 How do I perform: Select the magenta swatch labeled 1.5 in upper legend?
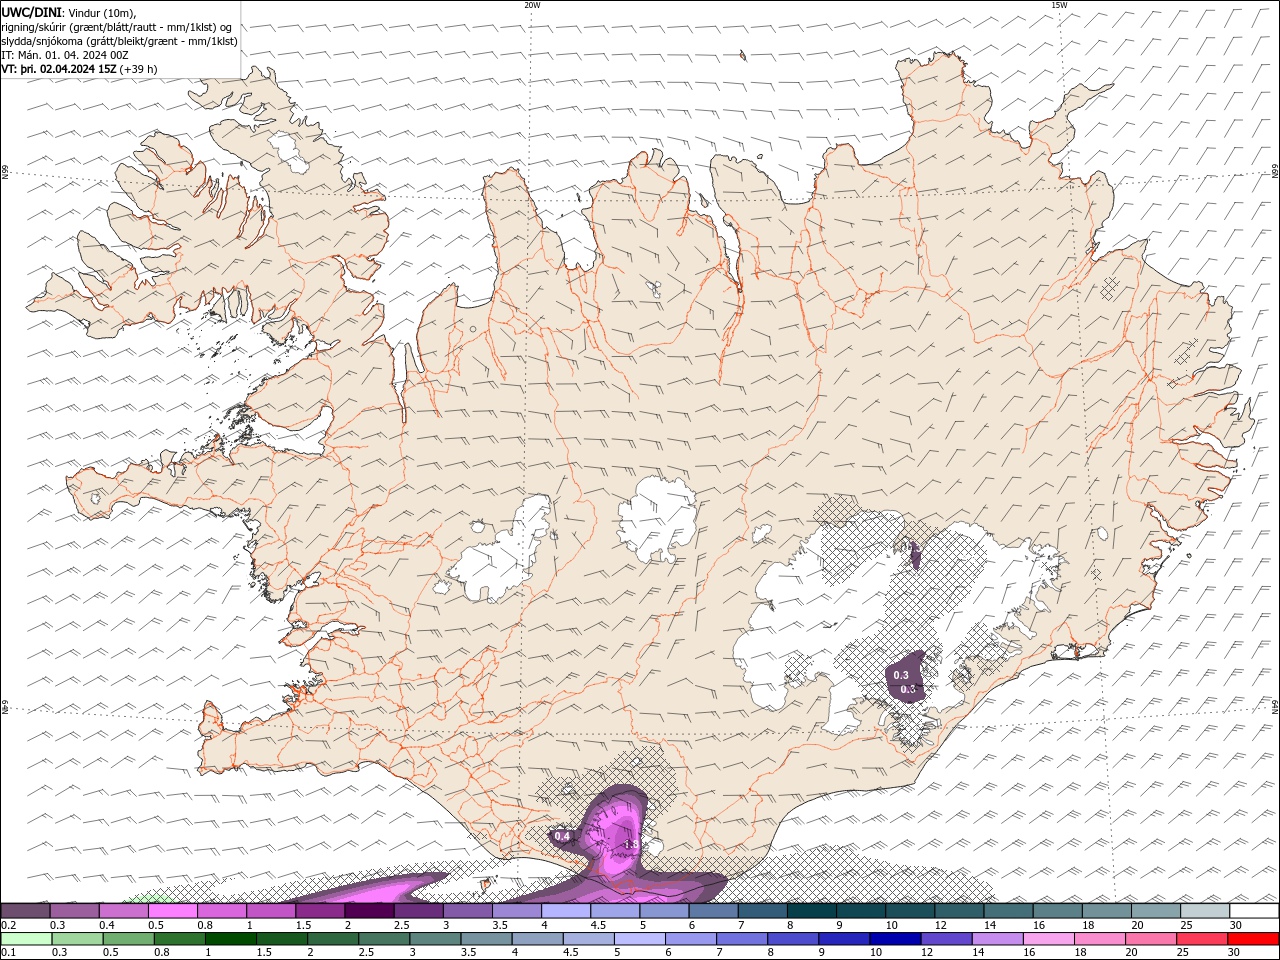click(321, 911)
